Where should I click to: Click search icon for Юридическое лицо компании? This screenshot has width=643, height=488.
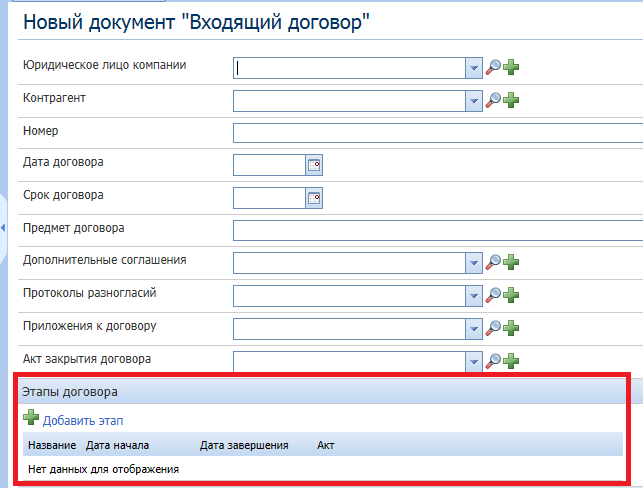pyautogui.click(x=493, y=68)
